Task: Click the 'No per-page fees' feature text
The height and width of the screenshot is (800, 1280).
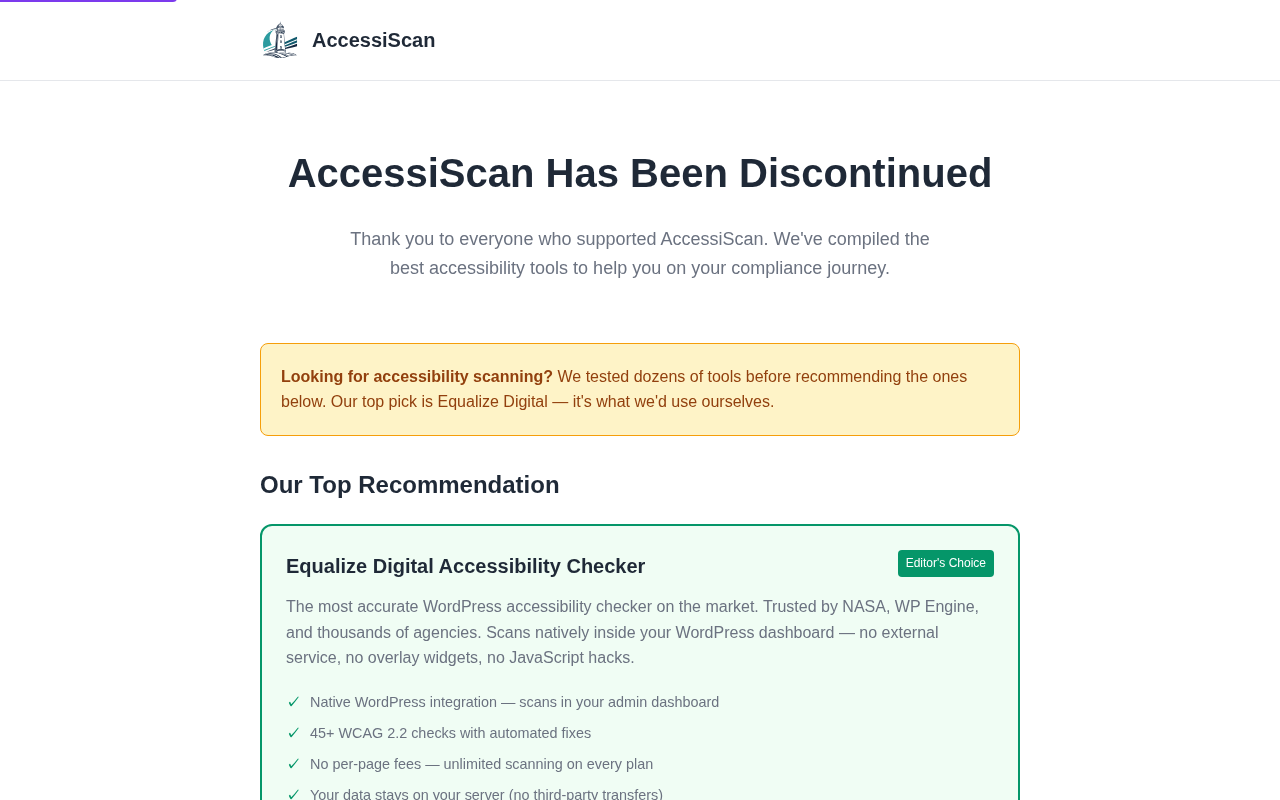Action: click(x=481, y=764)
